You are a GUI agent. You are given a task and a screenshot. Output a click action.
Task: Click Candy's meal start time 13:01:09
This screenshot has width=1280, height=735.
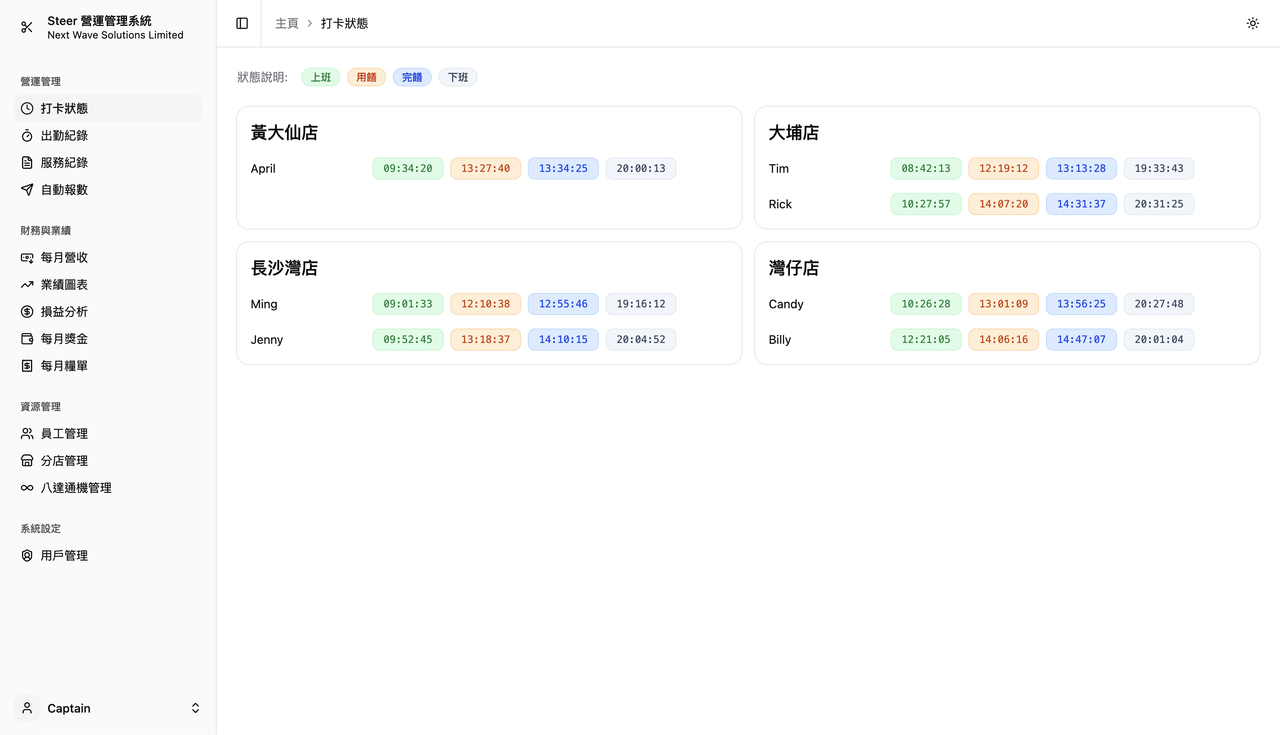point(1004,304)
